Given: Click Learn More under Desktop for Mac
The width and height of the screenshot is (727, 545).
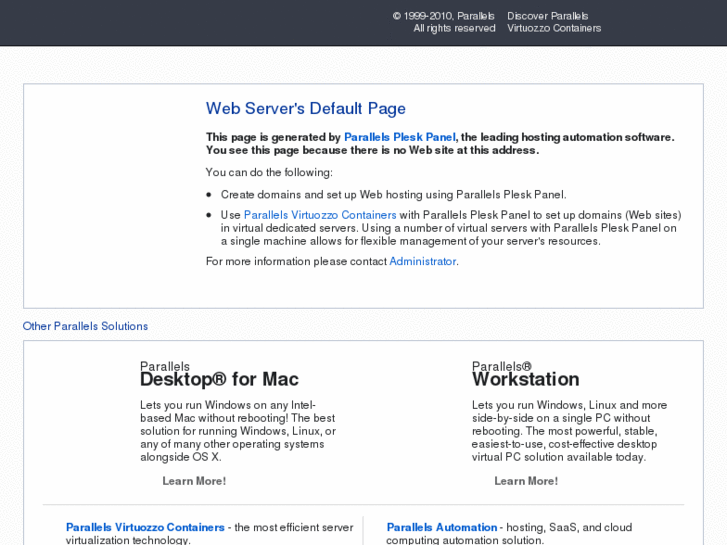Looking at the screenshot, I should (x=194, y=481).
